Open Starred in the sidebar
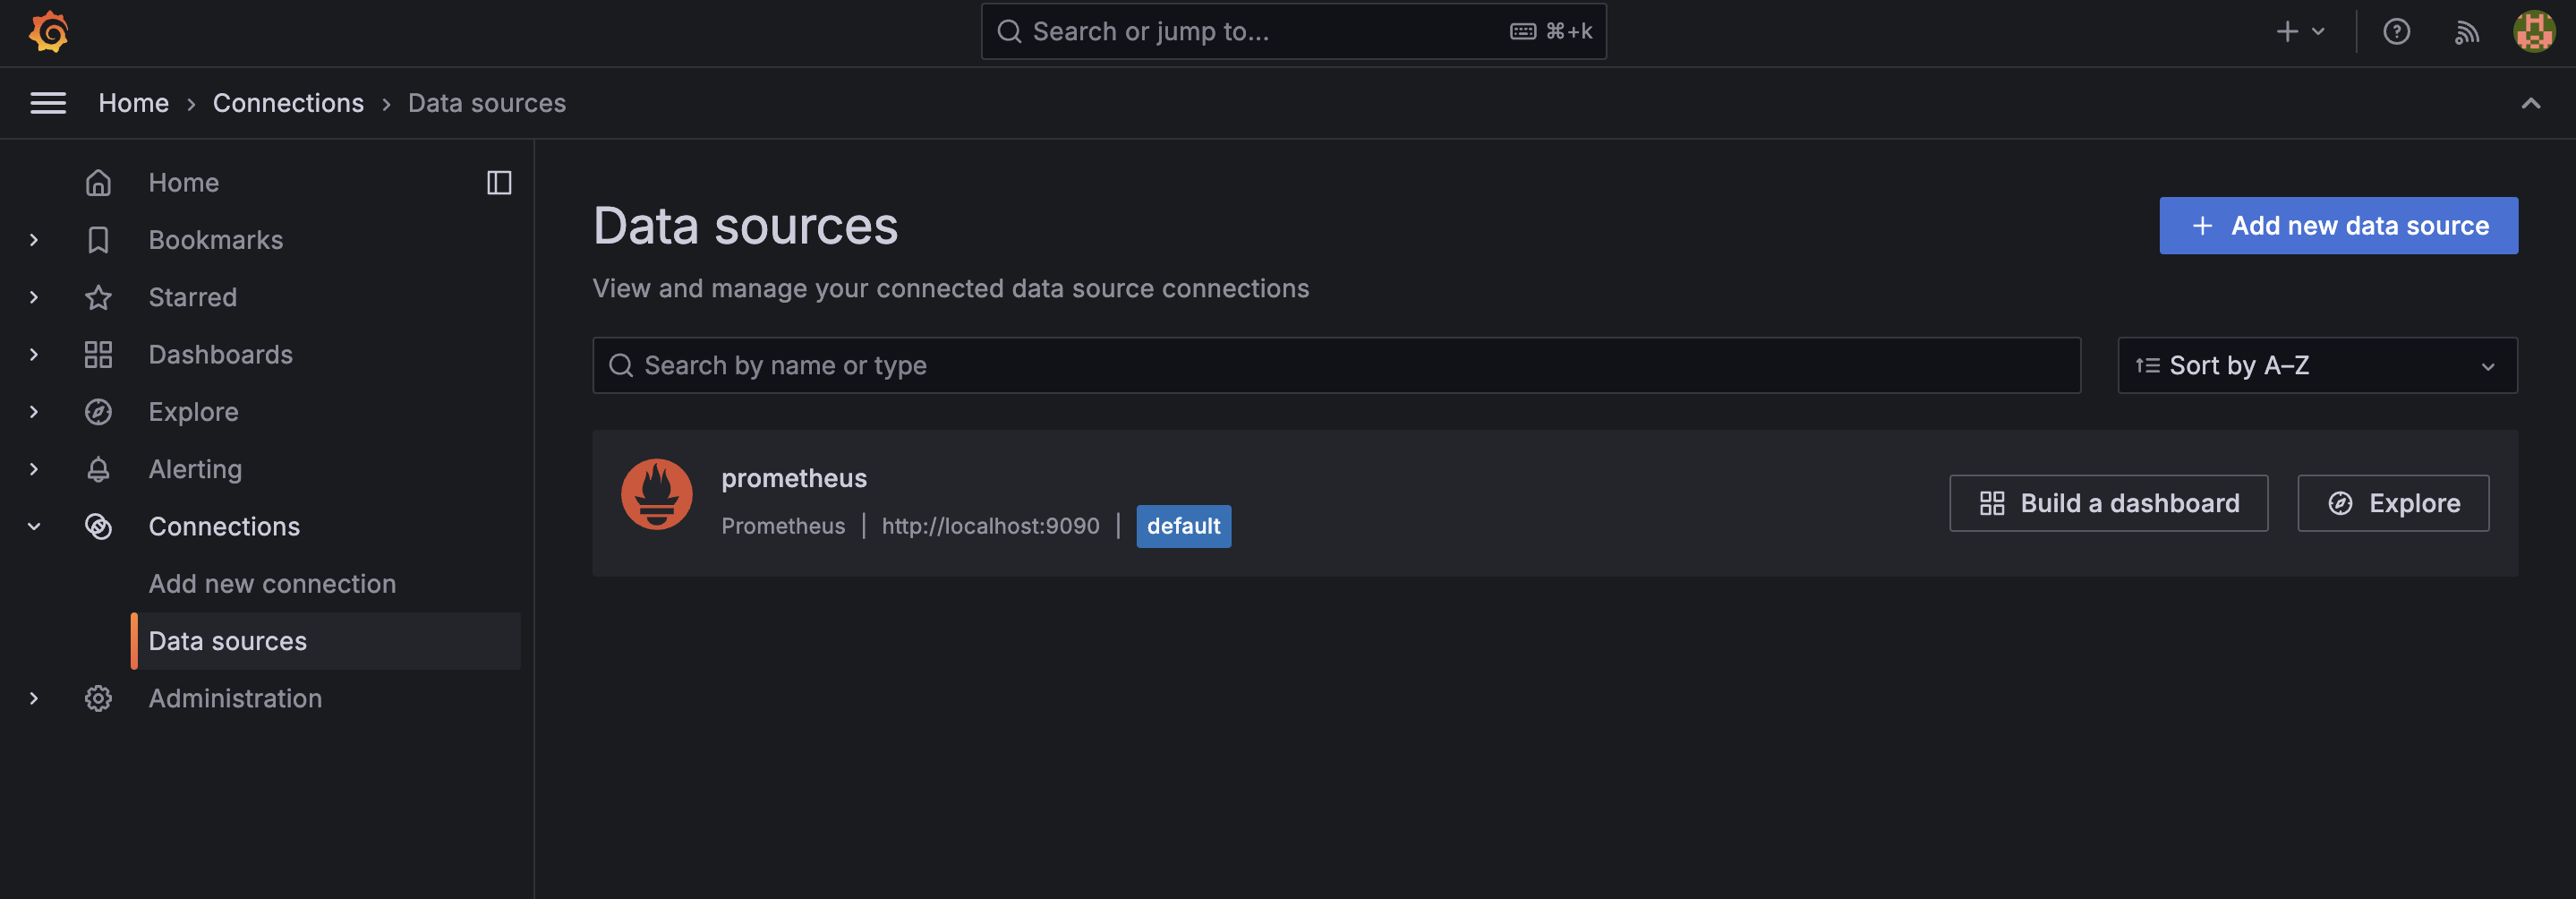The height and width of the screenshot is (899, 2576). [x=193, y=297]
